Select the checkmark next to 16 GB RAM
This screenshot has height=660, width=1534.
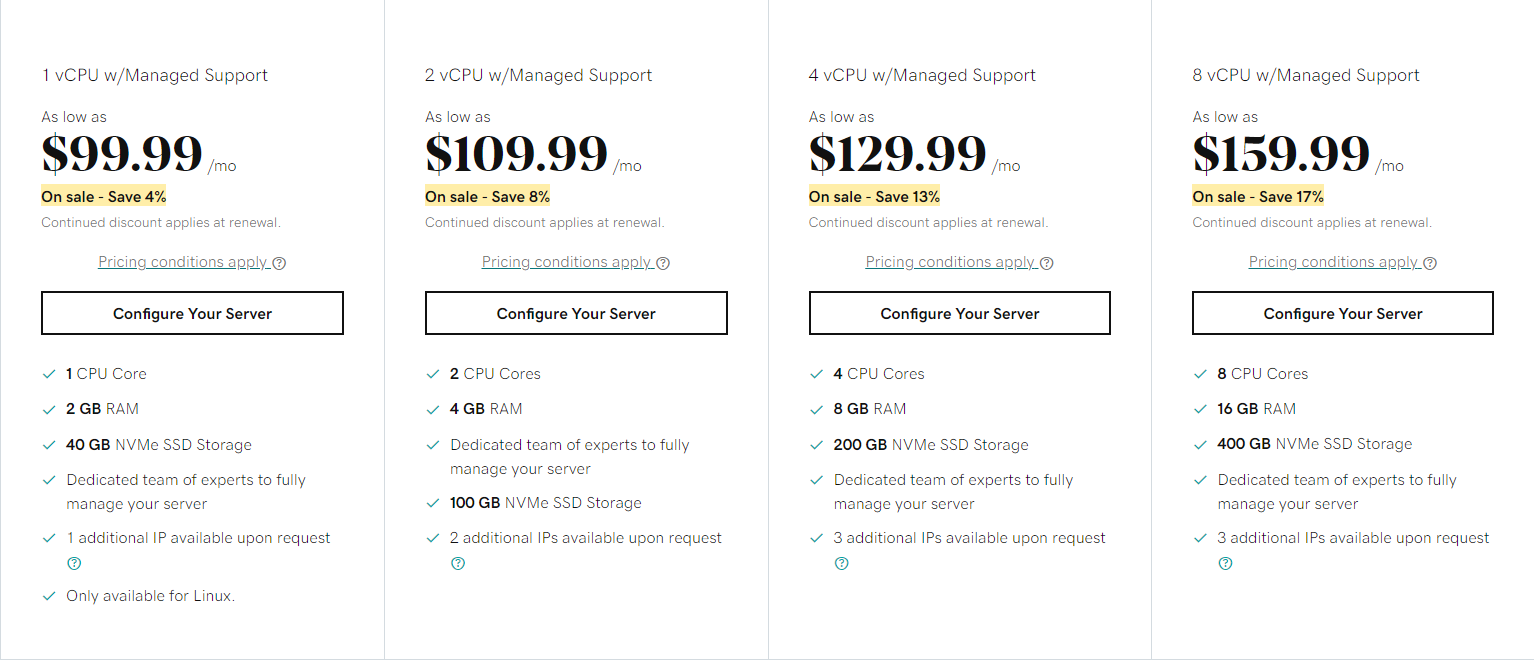pos(1199,408)
